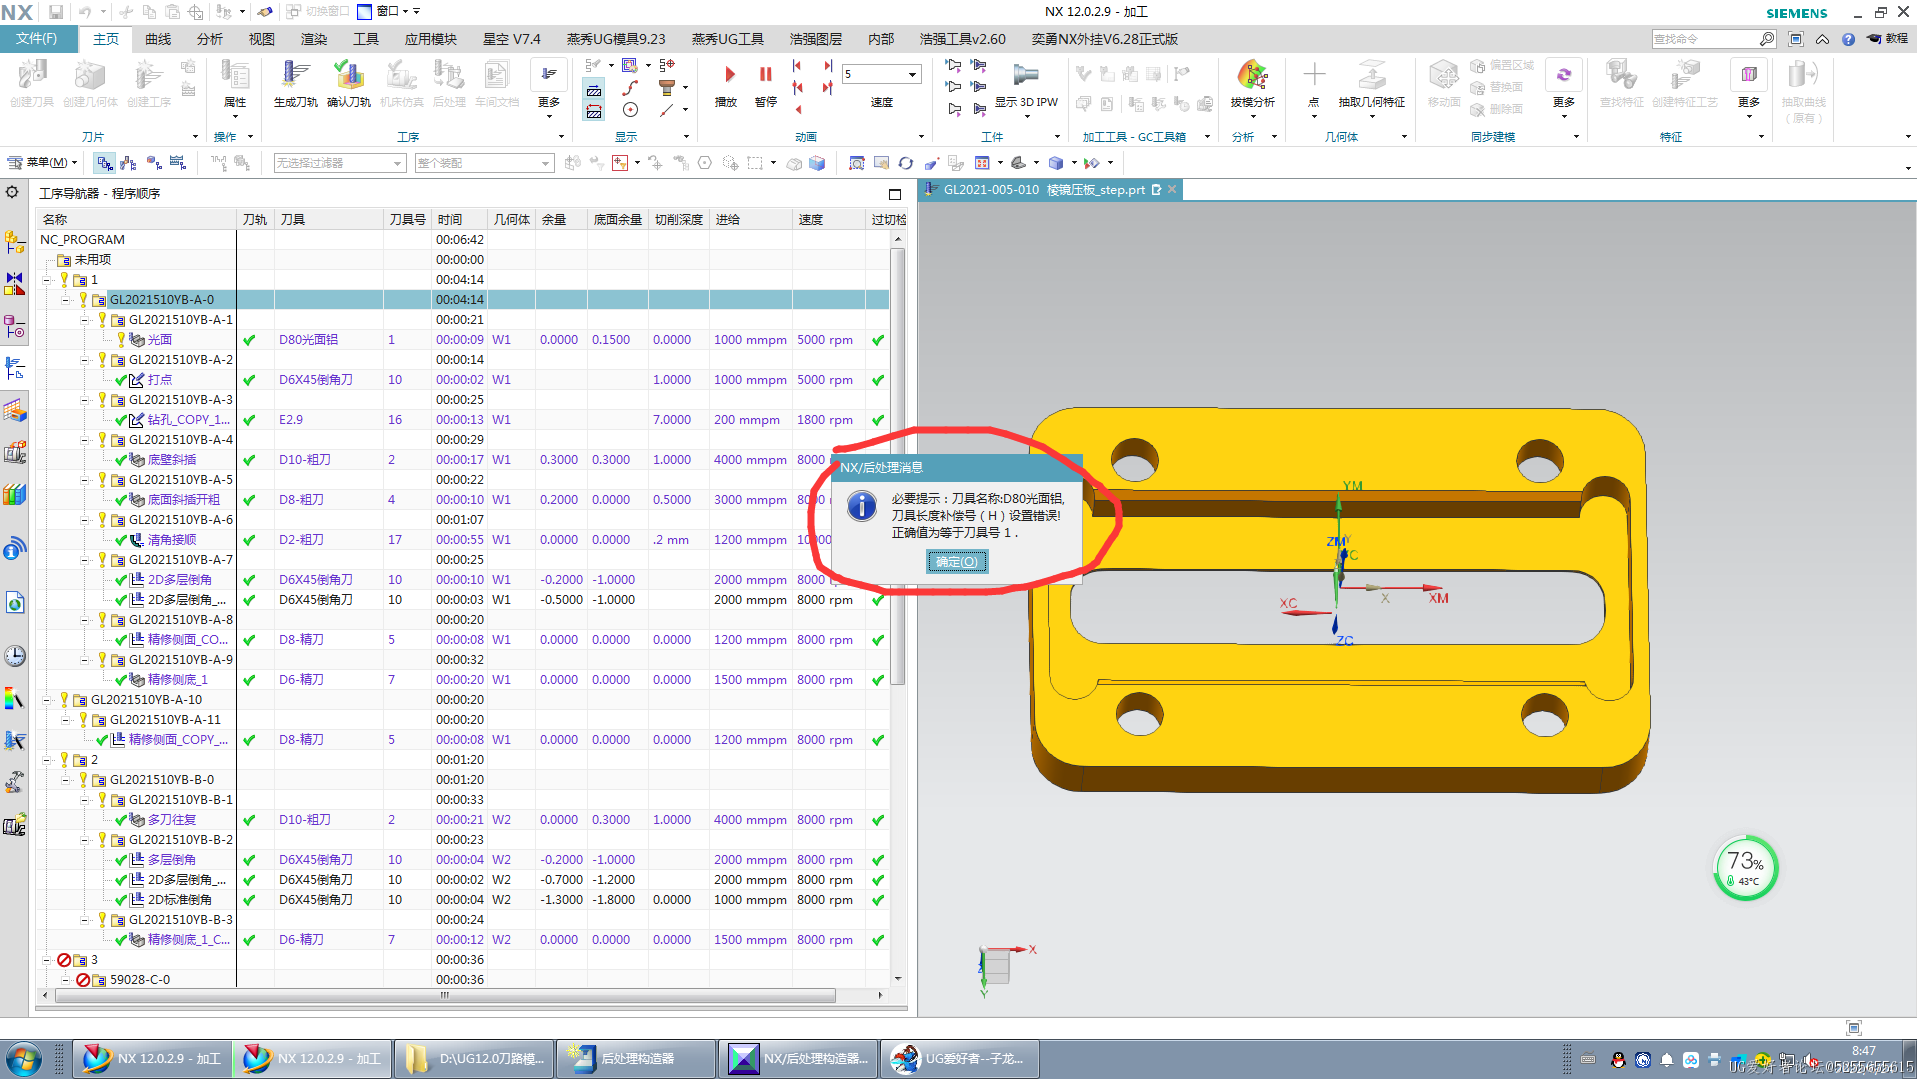Viewport: 1917px width, 1079px height.
Task: Open the 窗口 window dropdown
Action: pyautogui.click(x=389, y=11)
